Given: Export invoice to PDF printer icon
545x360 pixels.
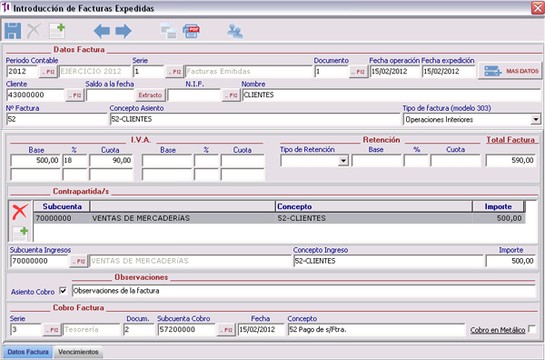Looking at the screenshot, I should point(191,31).
